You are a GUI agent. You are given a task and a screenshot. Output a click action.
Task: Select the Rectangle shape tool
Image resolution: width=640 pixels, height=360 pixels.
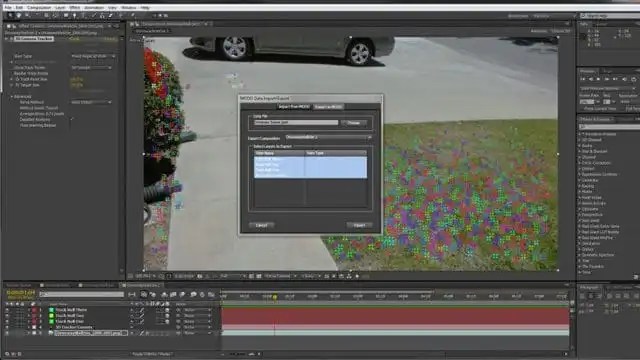point(65,16)
